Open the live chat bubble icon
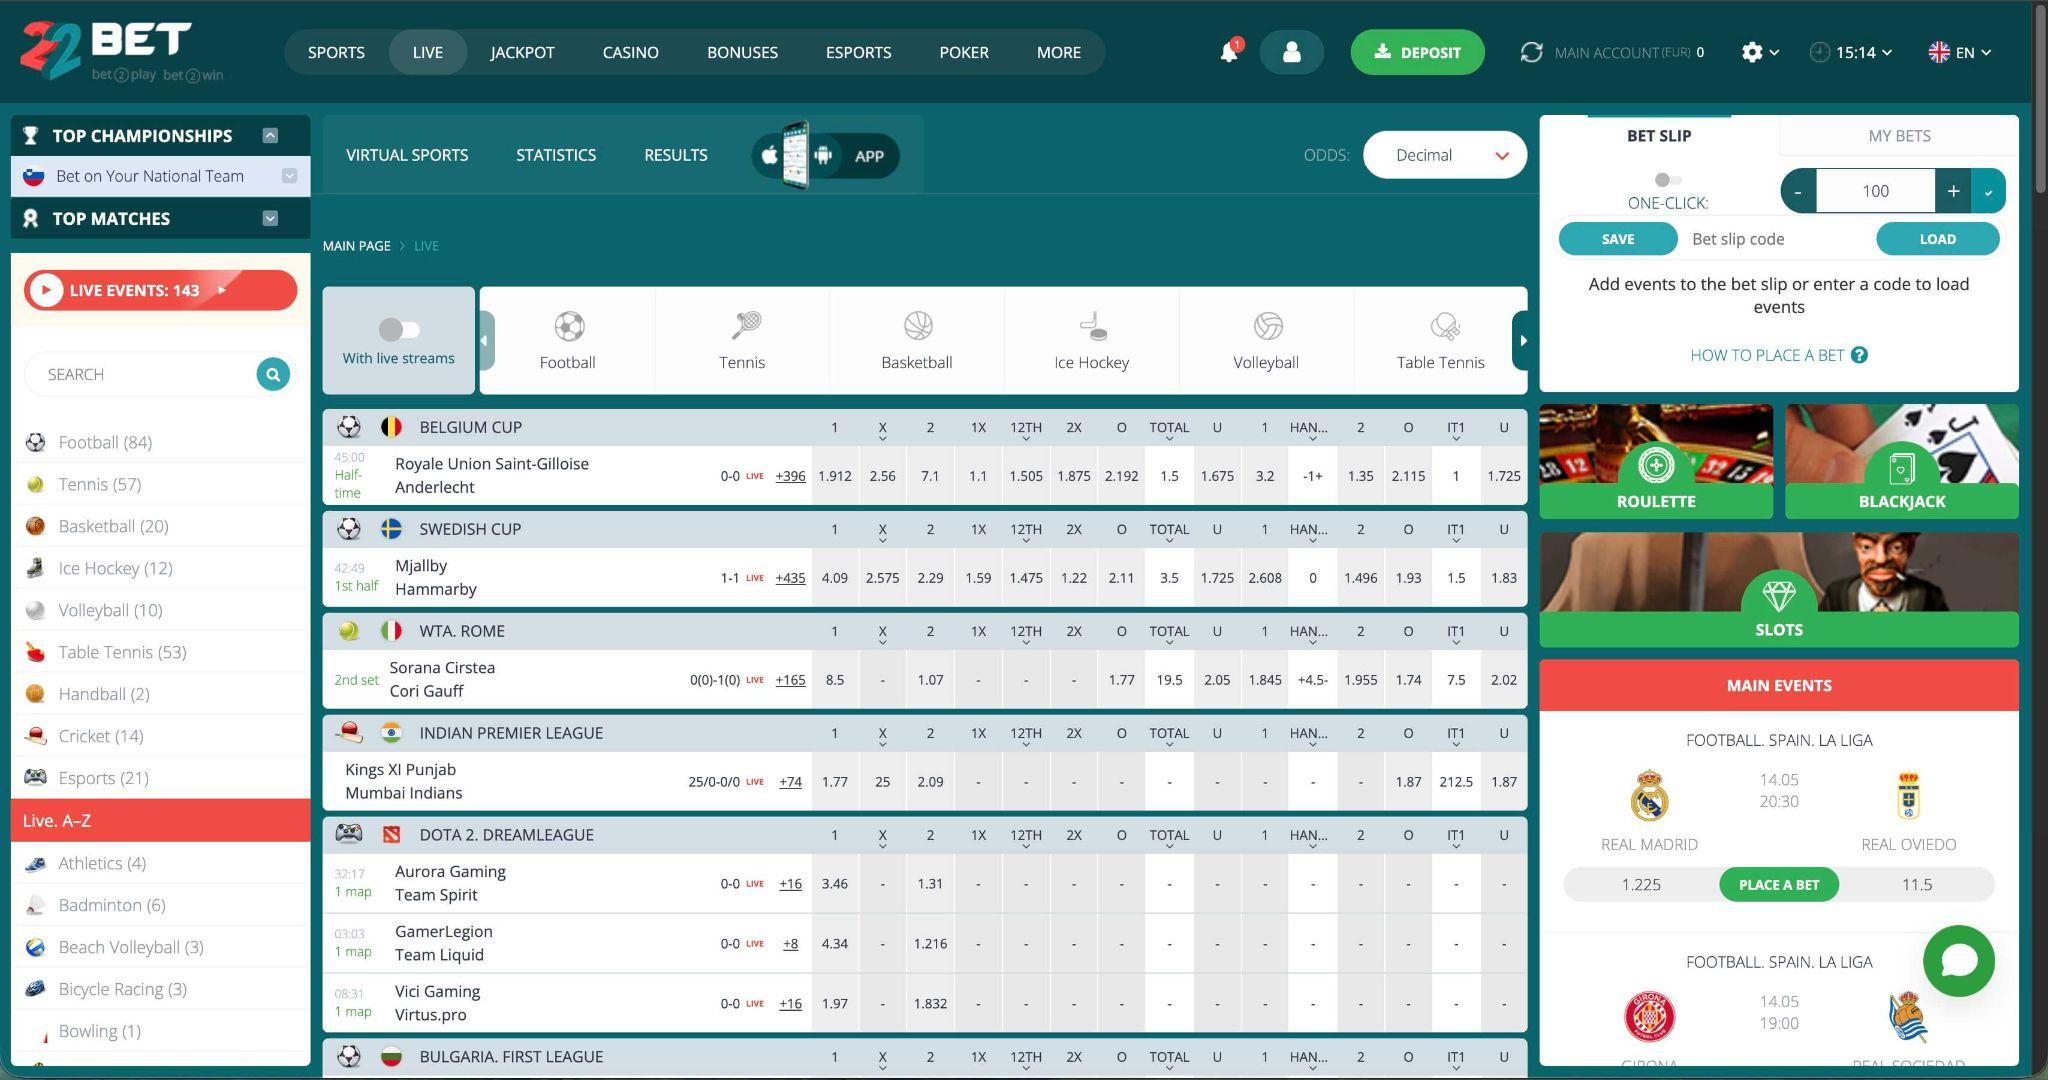Screen dimensions: 2048x1080 (1958, 961)
